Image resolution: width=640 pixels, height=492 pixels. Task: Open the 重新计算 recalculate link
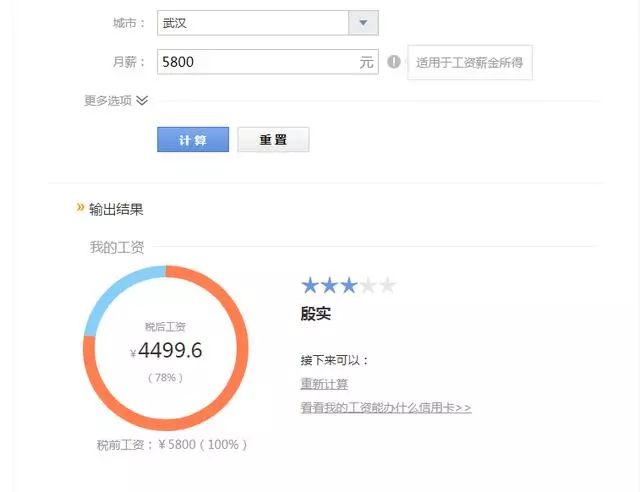[x=324, y=384]
